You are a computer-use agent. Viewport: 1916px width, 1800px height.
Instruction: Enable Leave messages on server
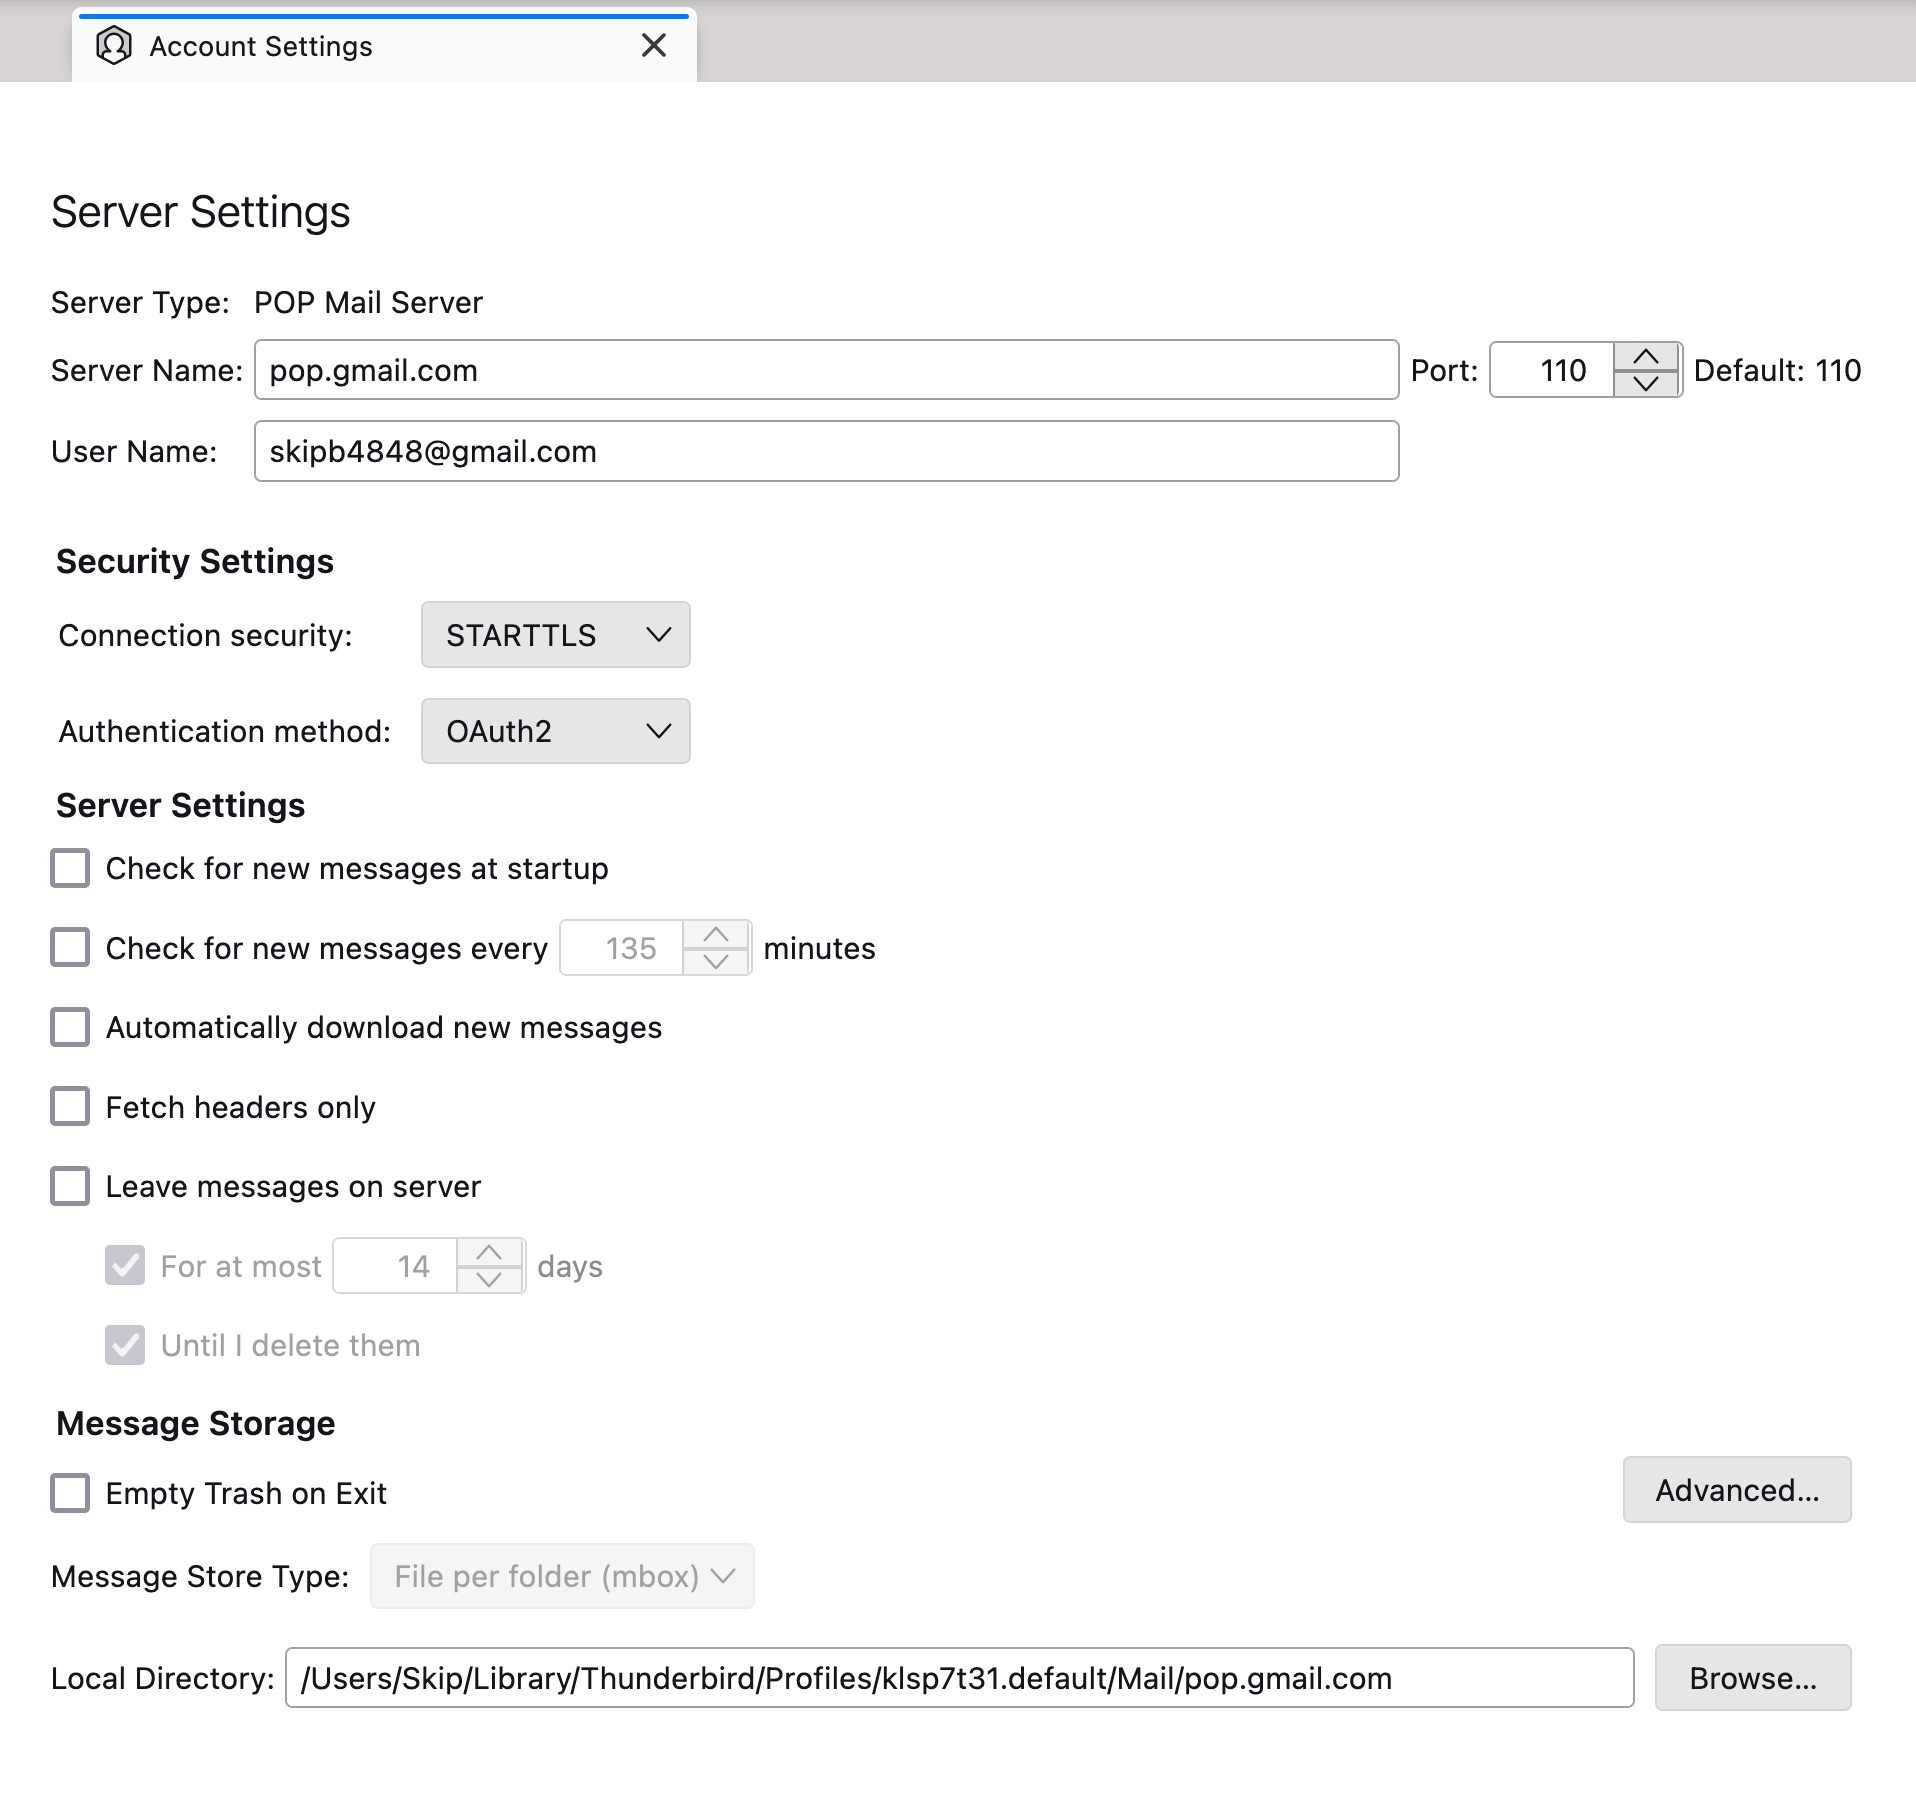pos(70,1186)
